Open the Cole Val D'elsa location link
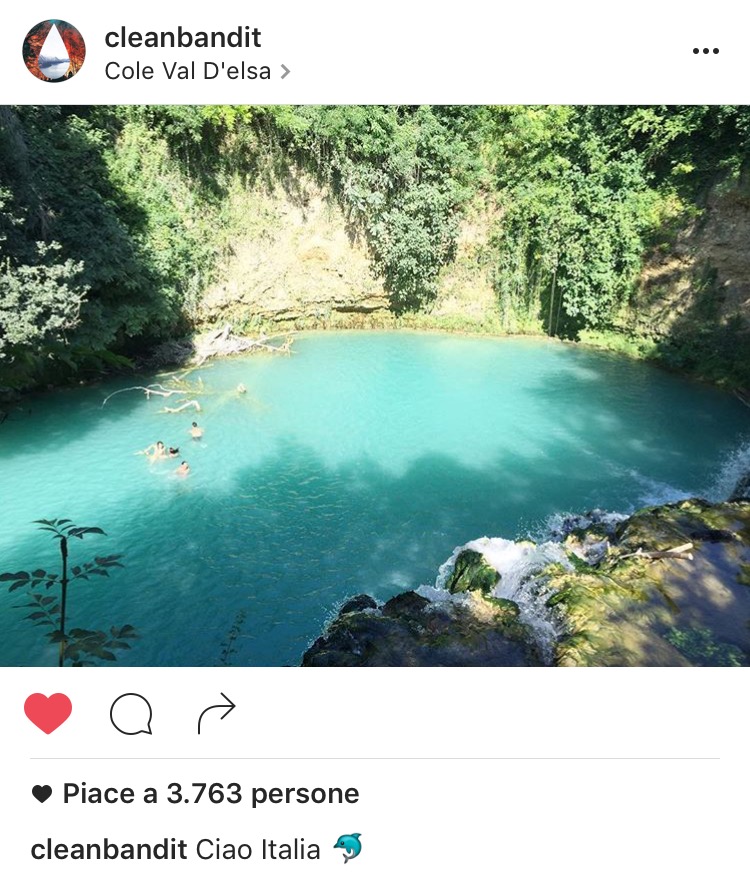Screen dimensions: 750x877 pyautogui.click(x=188, y=72)
